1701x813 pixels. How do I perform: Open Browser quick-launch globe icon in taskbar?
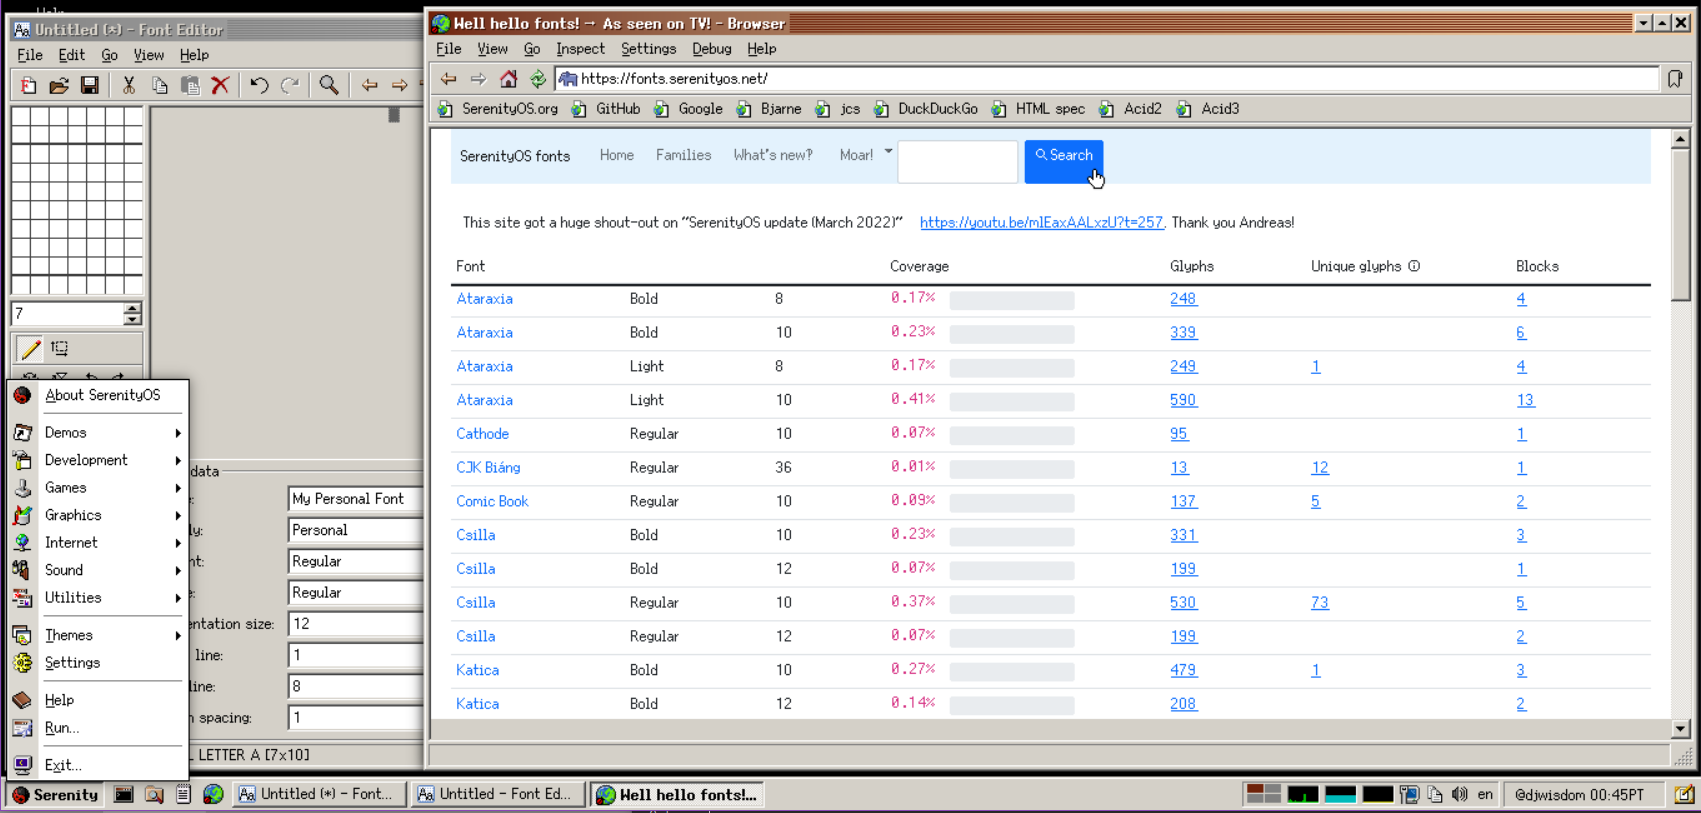point(213,794)
